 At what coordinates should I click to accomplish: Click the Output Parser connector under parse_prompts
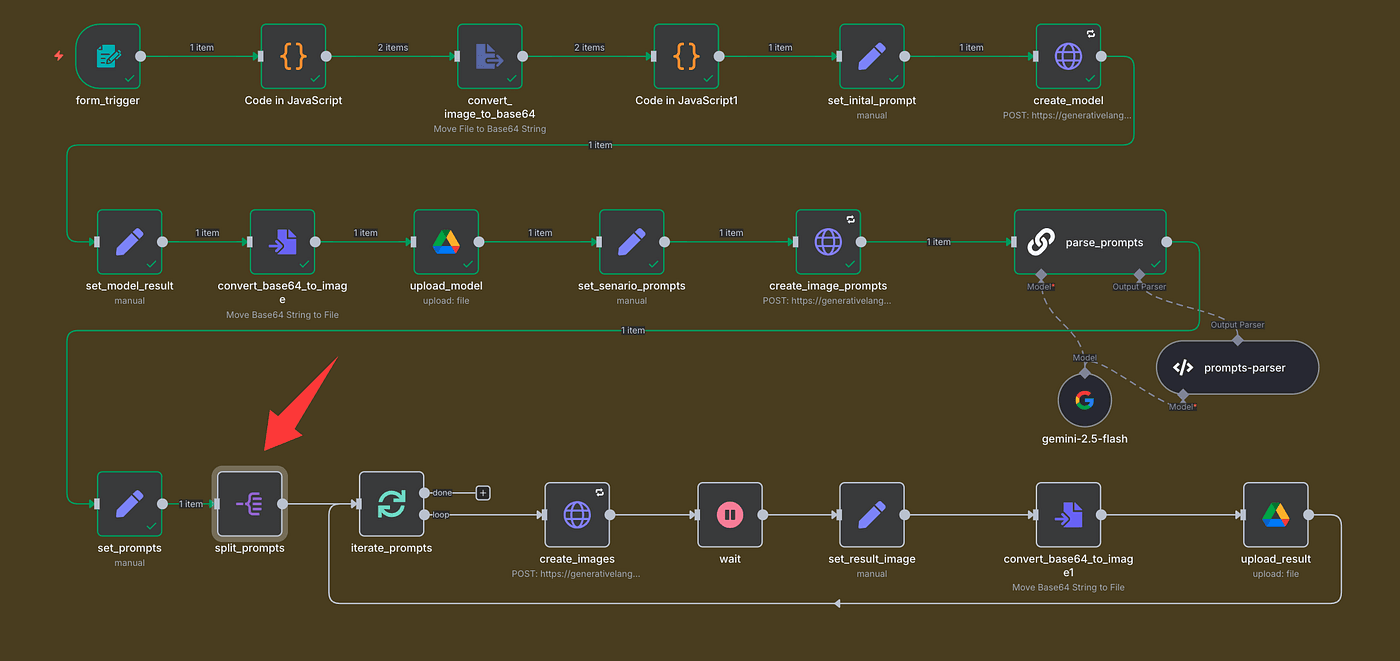1139,275
